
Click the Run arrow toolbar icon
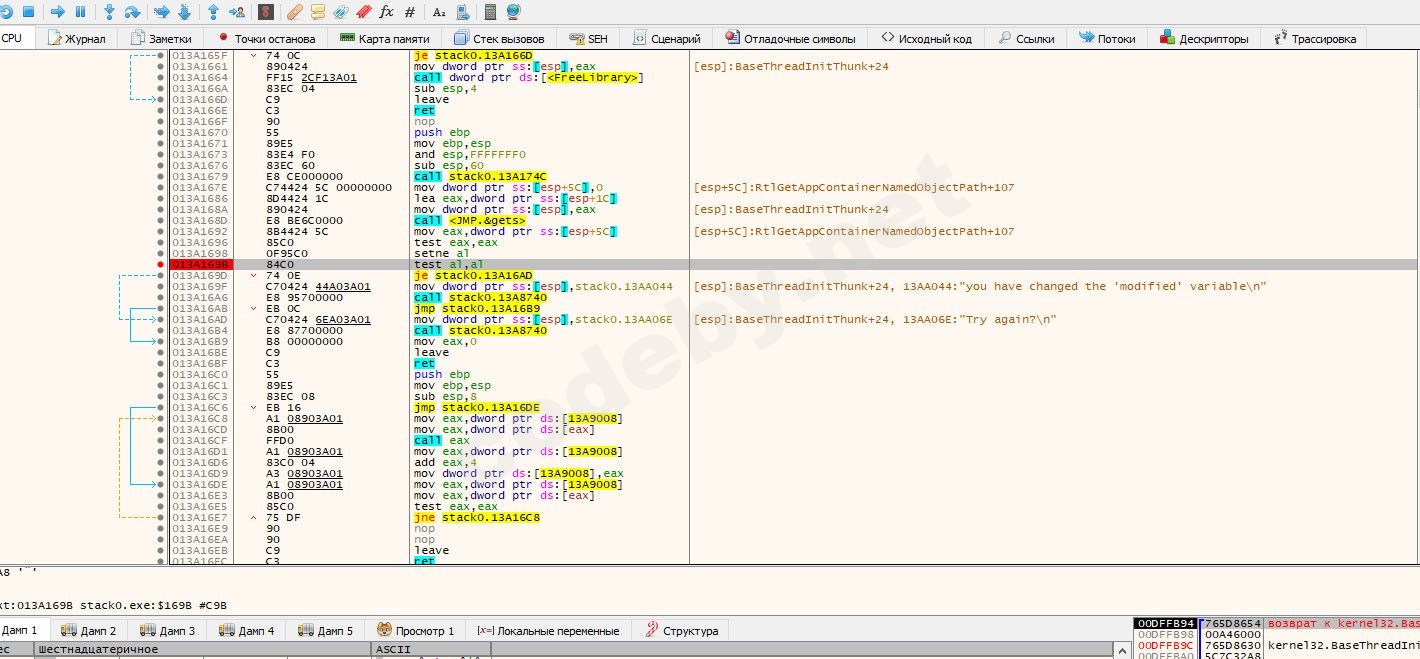tap(57, 12)
